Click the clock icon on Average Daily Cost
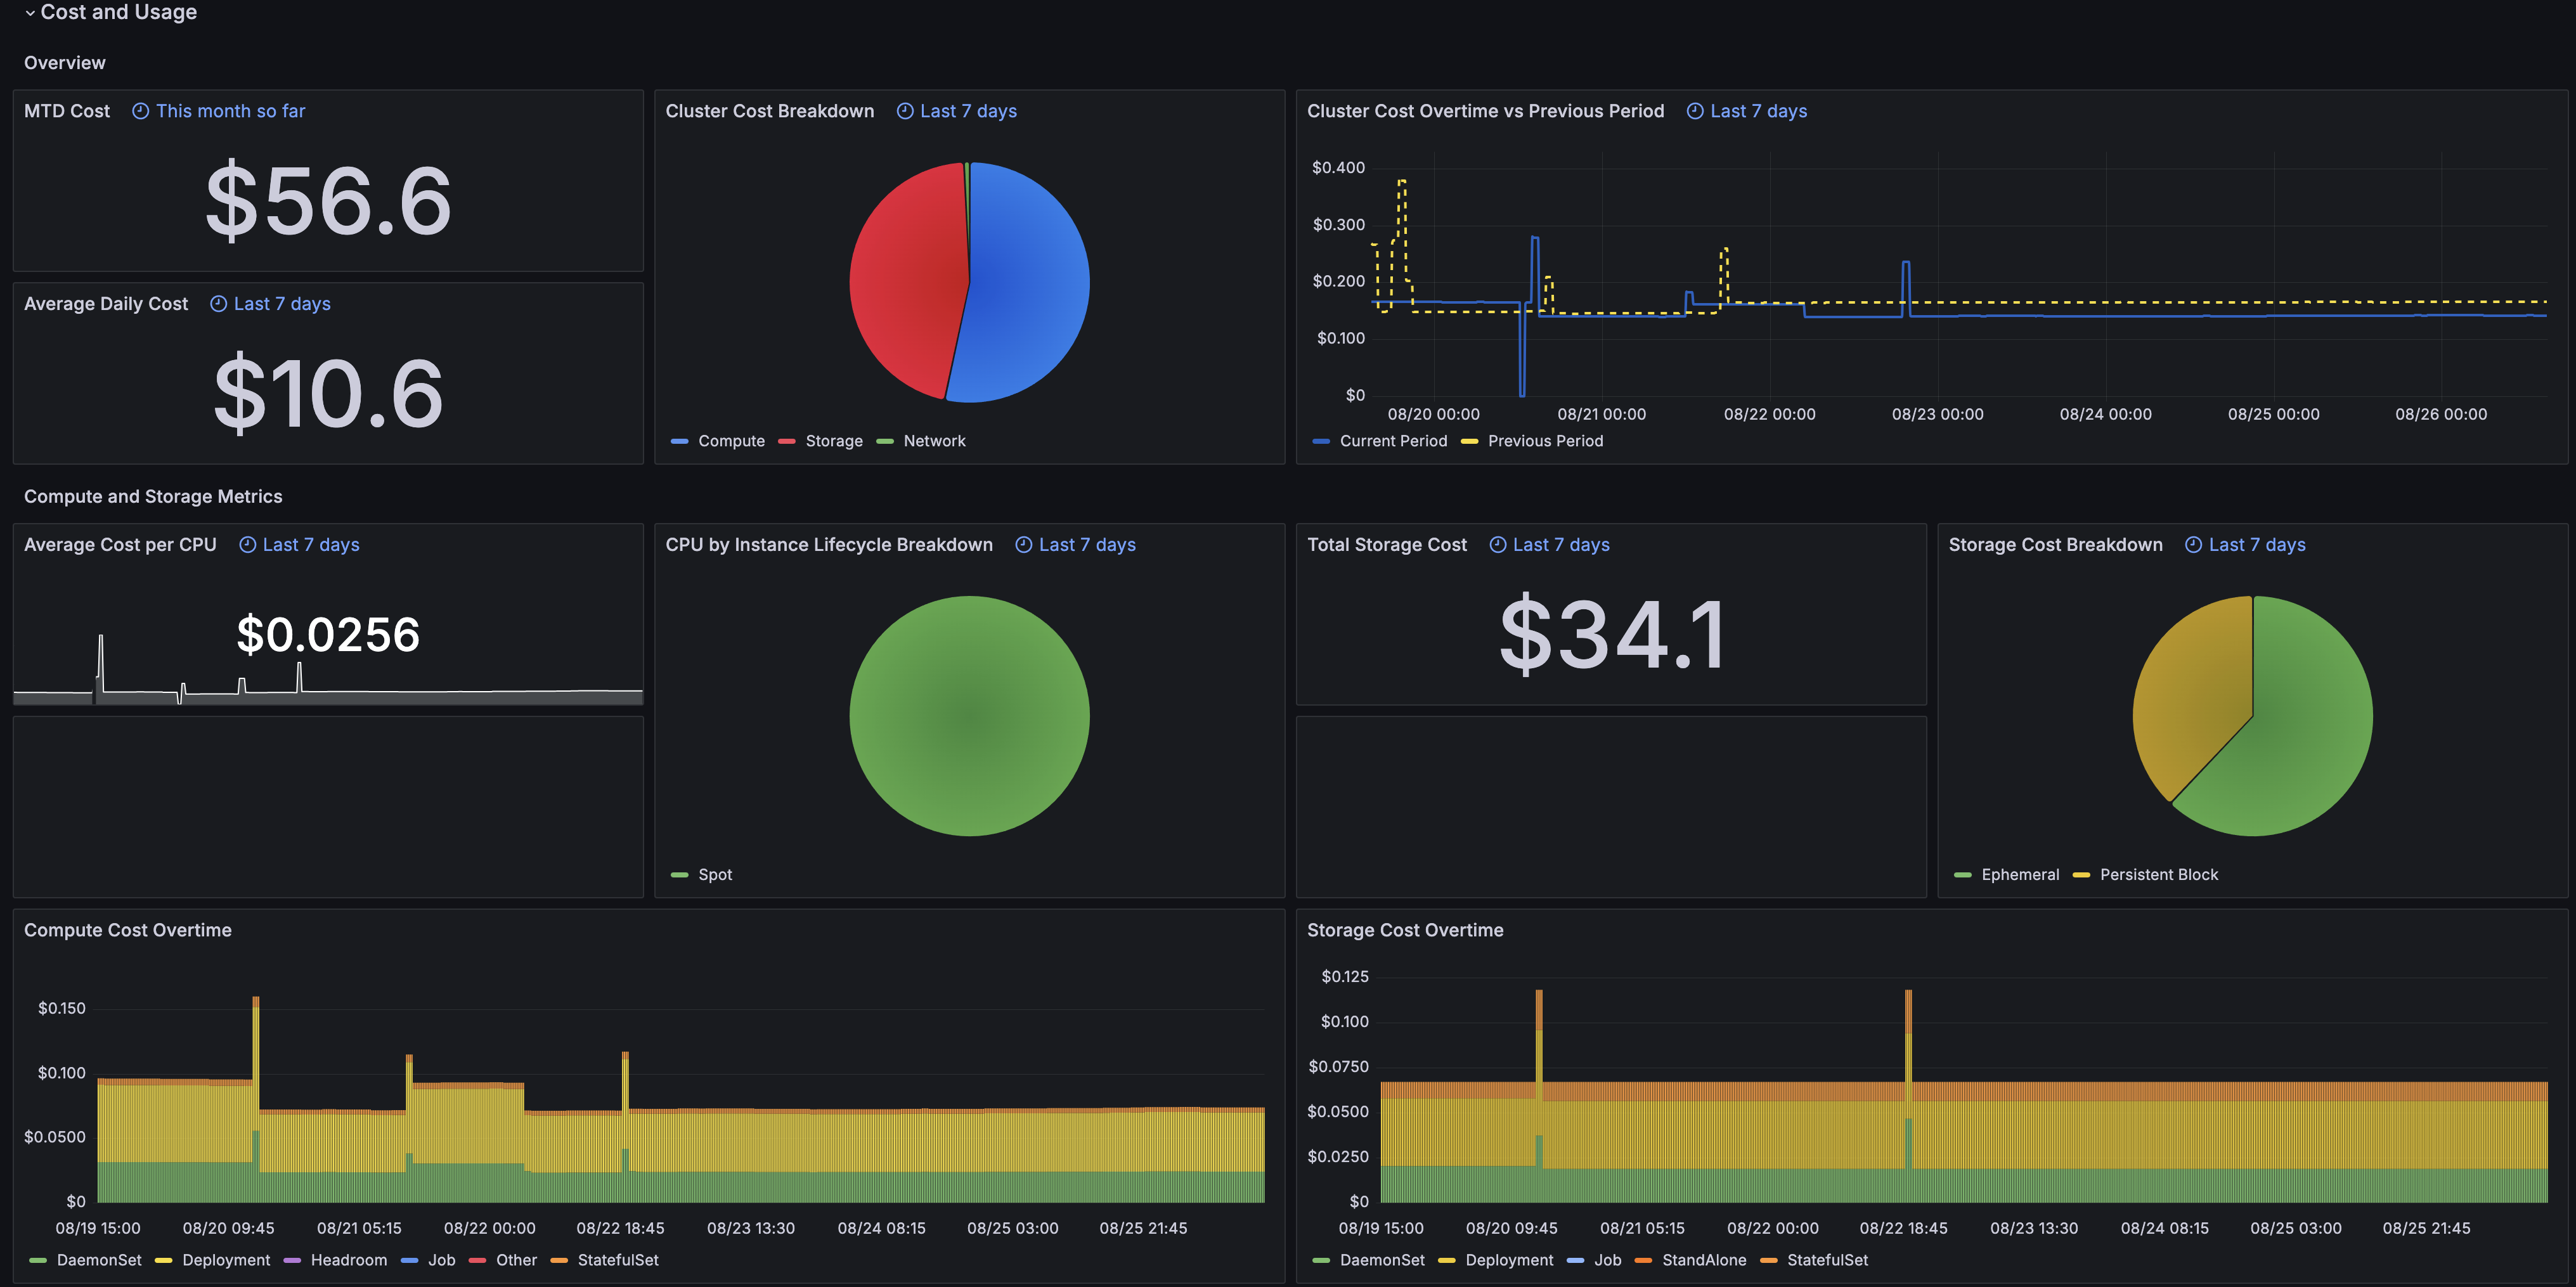Screen dimensions: 2576x1287 [x=219, y=304]
